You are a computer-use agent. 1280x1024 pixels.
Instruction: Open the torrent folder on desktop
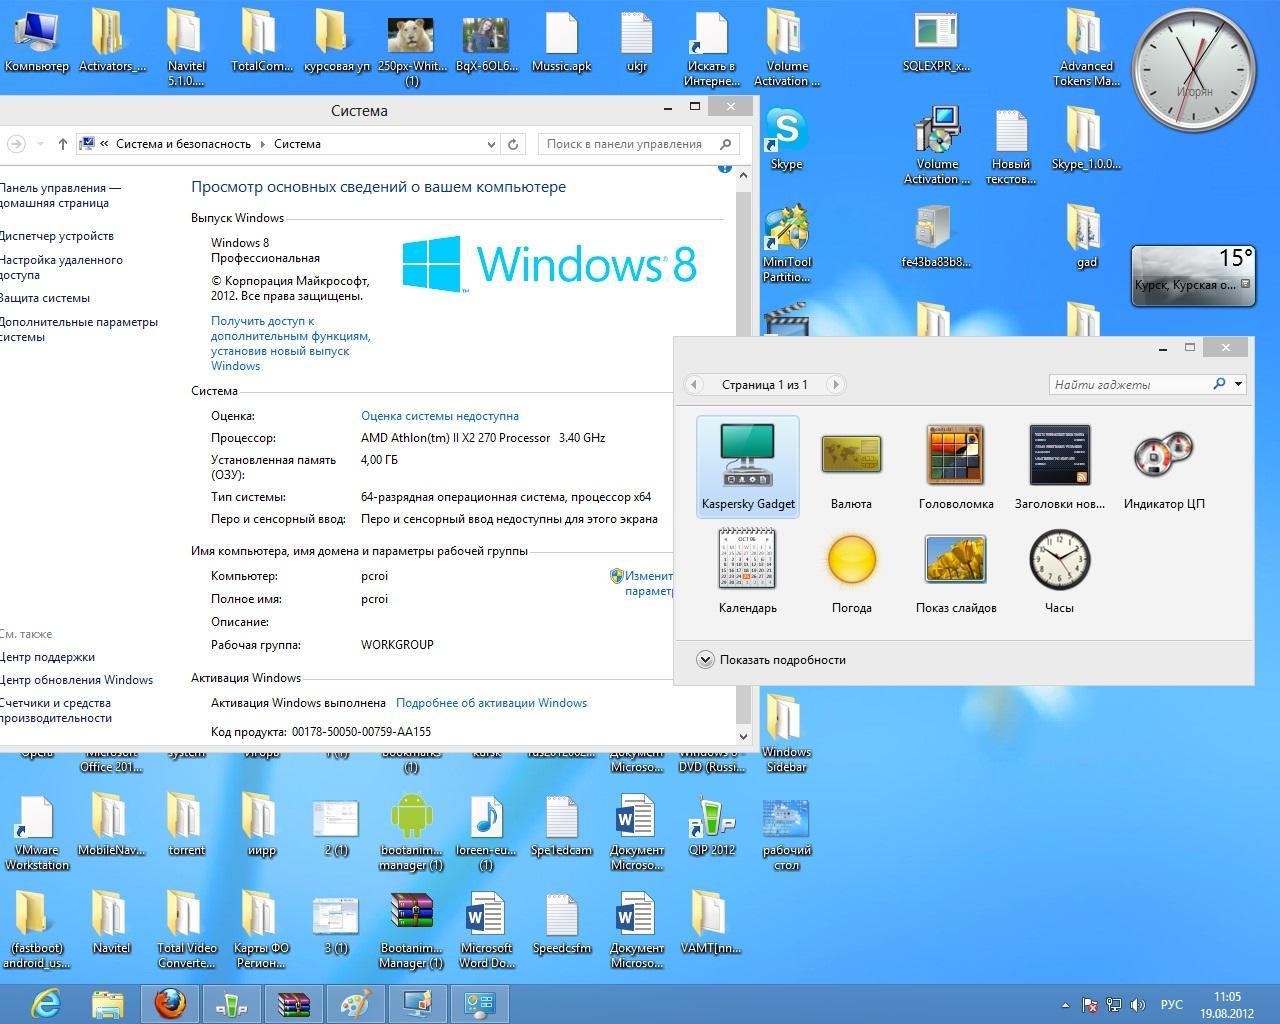tap(187, 826)
